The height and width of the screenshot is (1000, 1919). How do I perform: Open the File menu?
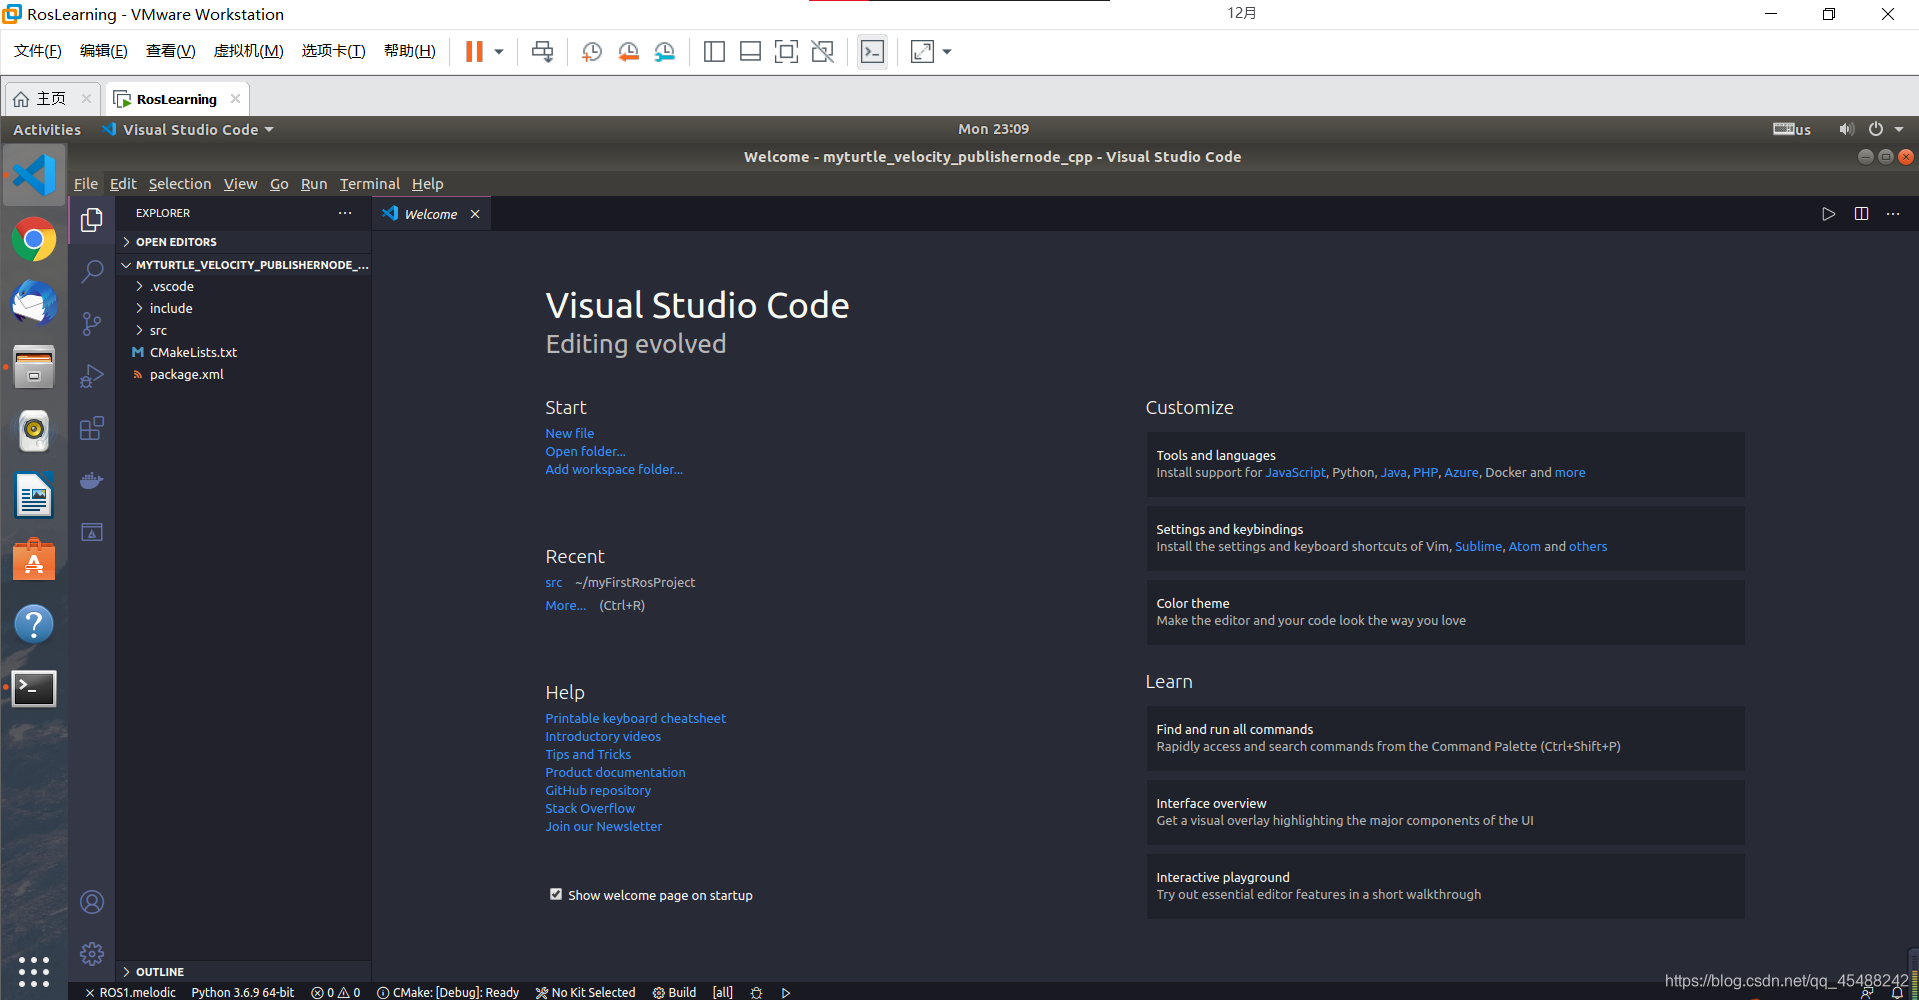(x=86, y=184)
